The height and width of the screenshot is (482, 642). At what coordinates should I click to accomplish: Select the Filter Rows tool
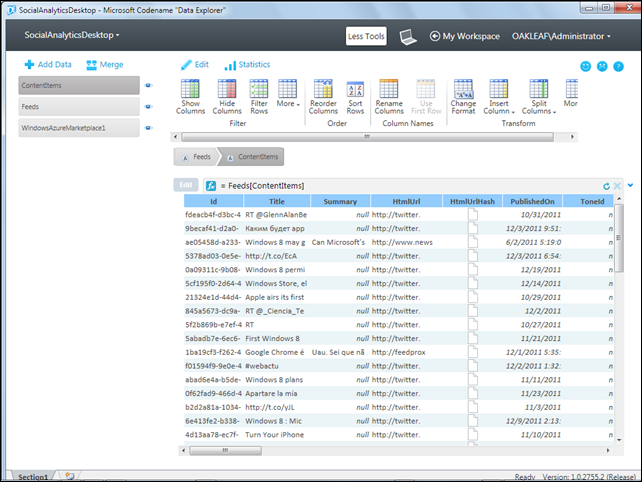coord(259,89)
